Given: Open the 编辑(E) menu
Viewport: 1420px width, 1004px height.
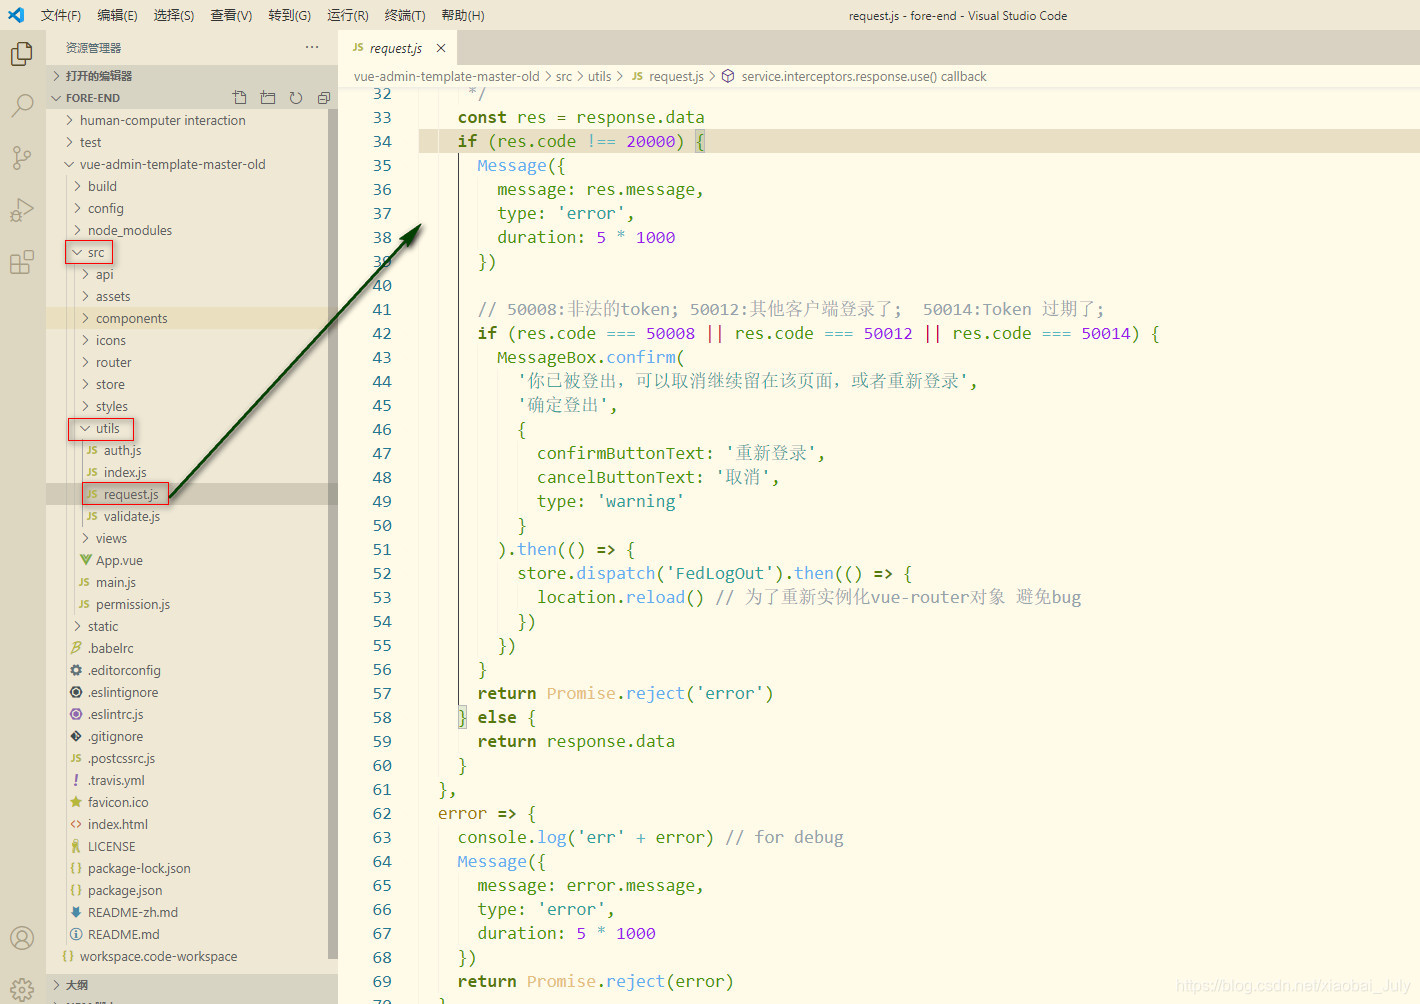Looking at the screenshot, I should (117, 15).
